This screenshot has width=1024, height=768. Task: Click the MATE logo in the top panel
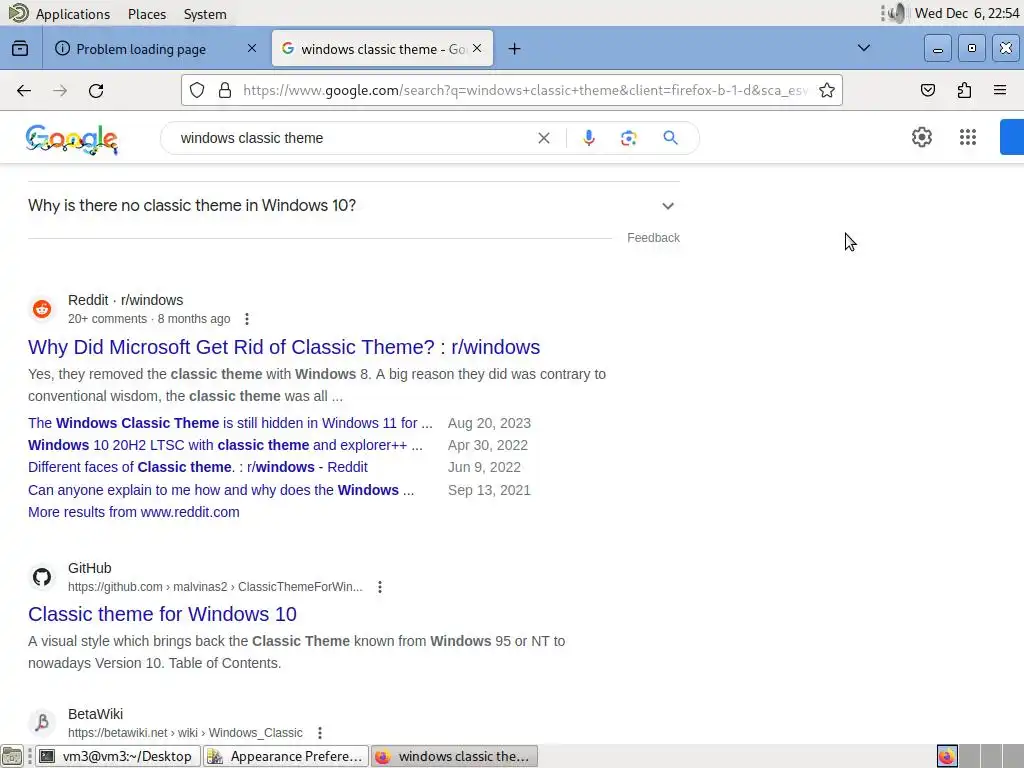[x=18, y=13]
